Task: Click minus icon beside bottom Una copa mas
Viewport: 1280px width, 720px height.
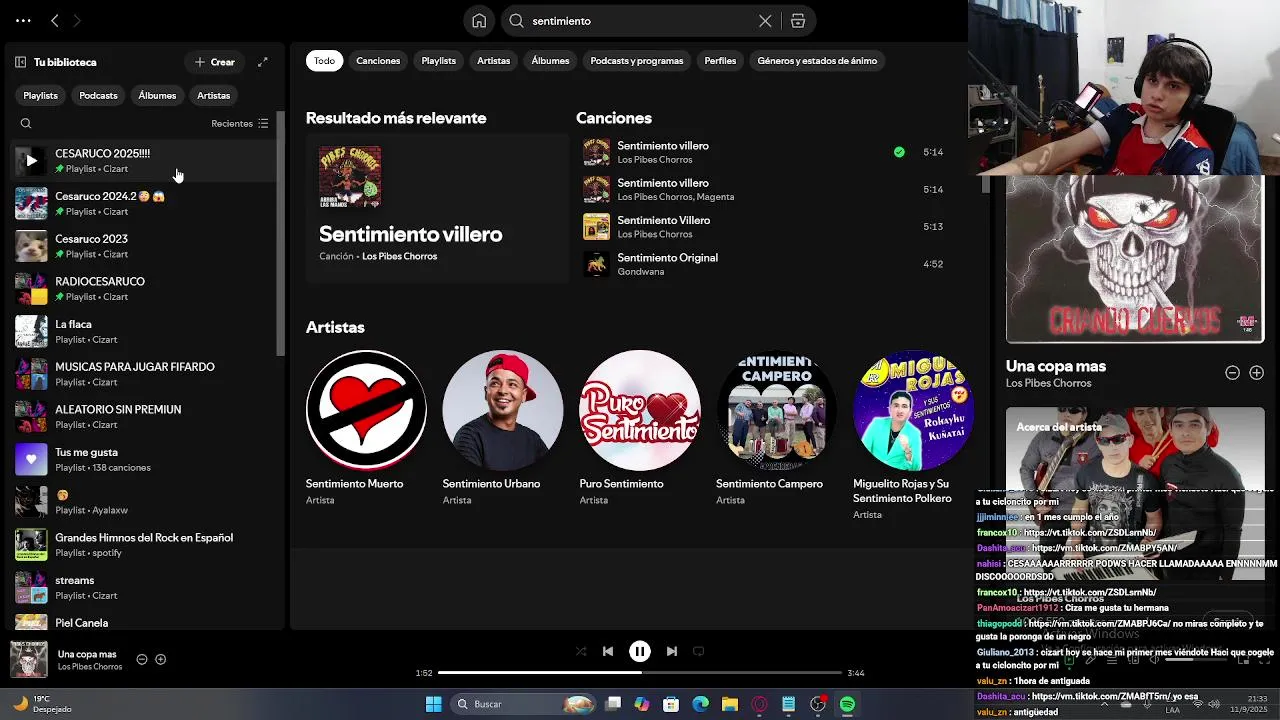Action: pos(142,660)
